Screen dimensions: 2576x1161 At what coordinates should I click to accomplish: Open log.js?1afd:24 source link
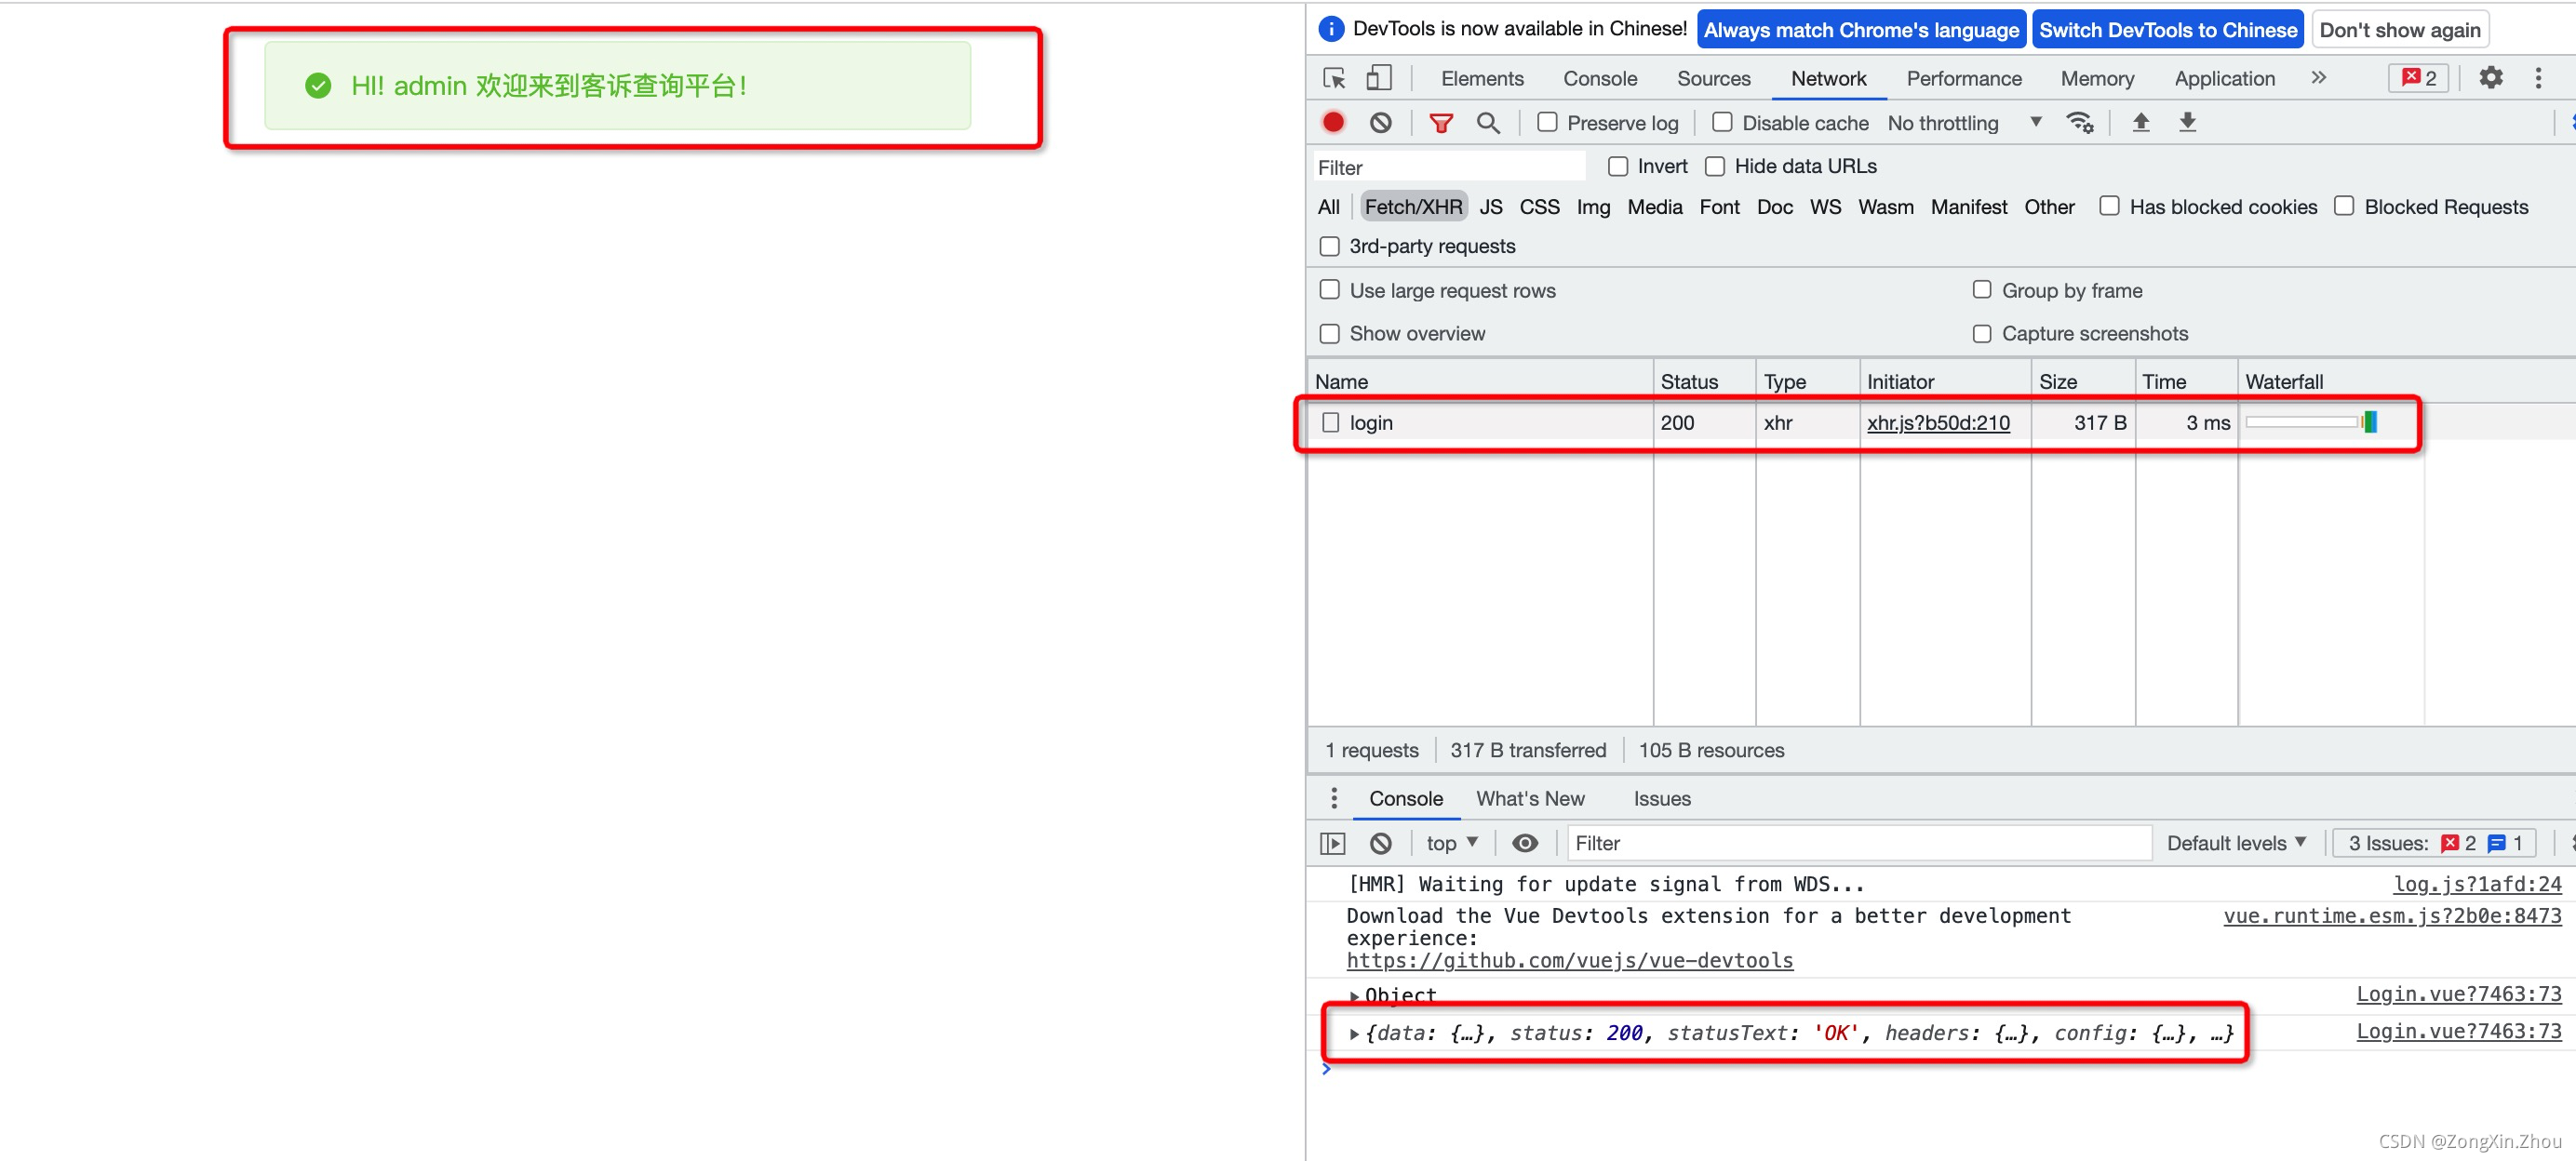pyautogui.click(x=2476, y=883)
